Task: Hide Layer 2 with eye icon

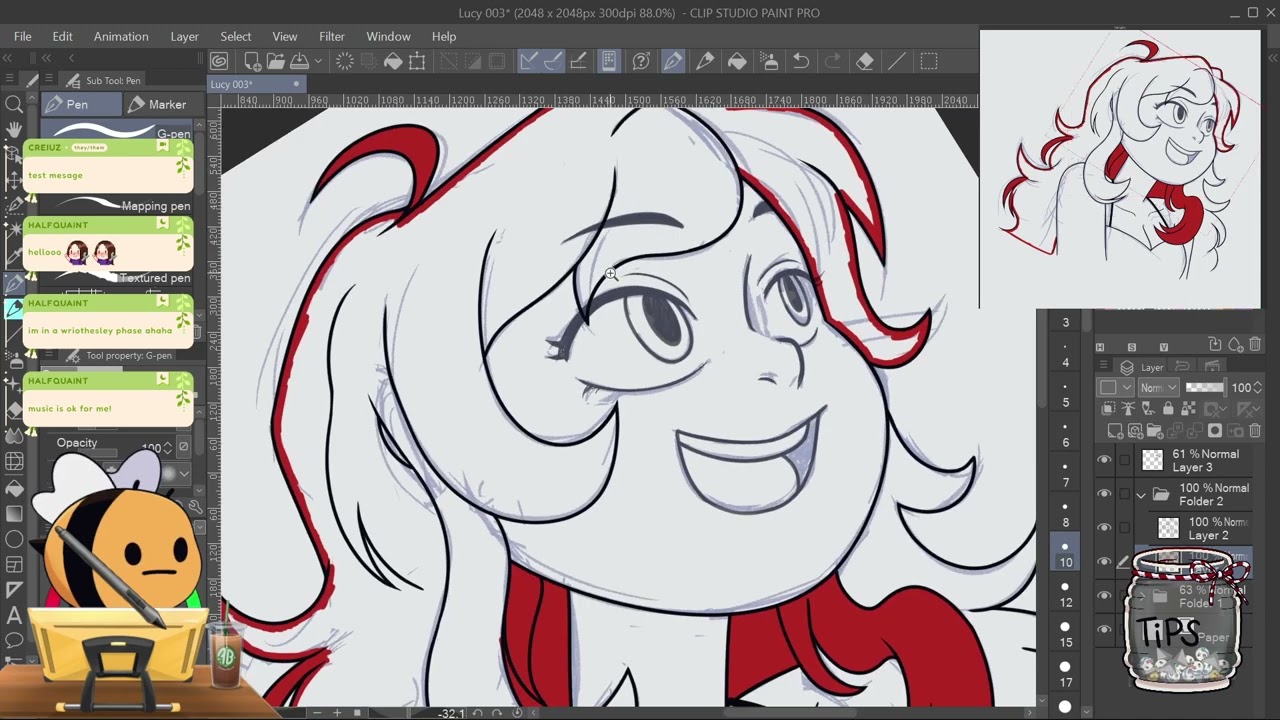Action: pyautogui.click(x=1104, y=528)
